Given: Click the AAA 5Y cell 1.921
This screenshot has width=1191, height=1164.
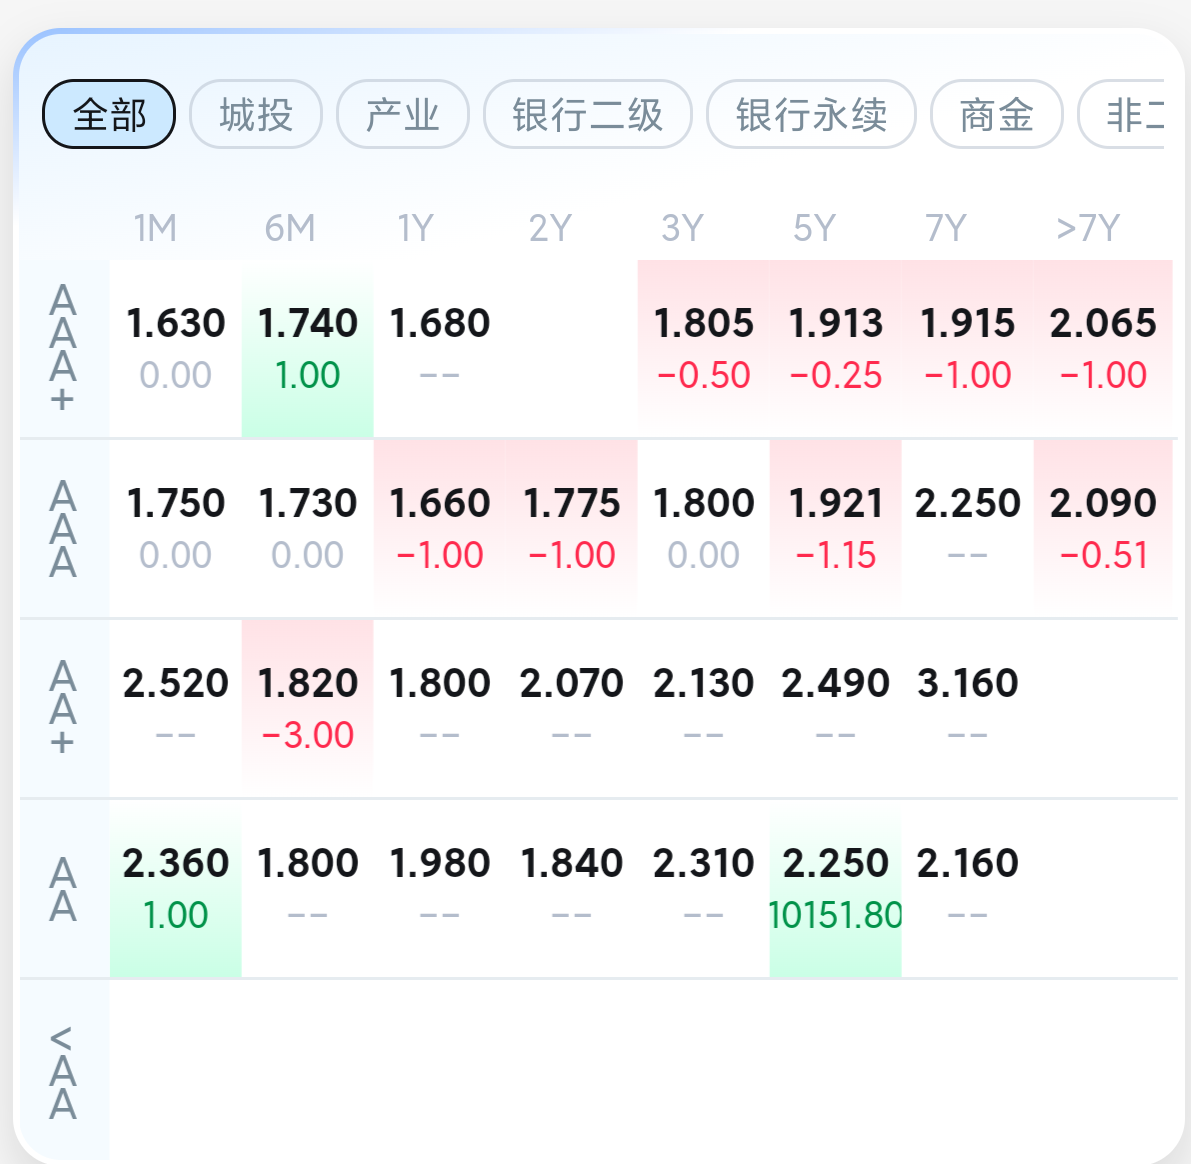Looking at the screenshot, I should pyautogui.click(x=836, y=529).
